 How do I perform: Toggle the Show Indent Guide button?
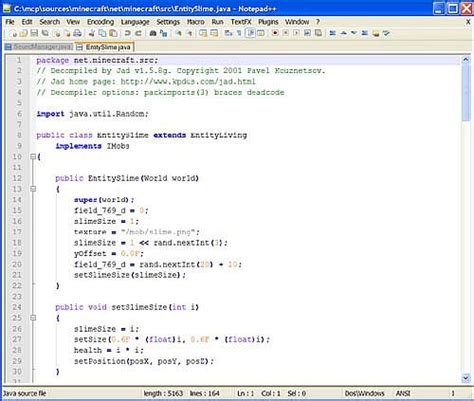point(251,33)
